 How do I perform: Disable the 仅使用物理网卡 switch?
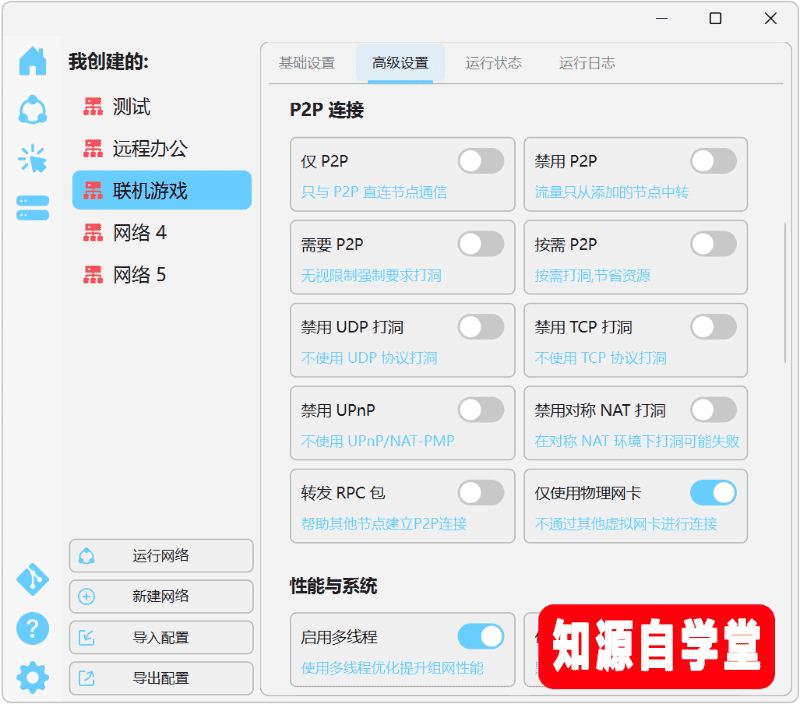713,493
